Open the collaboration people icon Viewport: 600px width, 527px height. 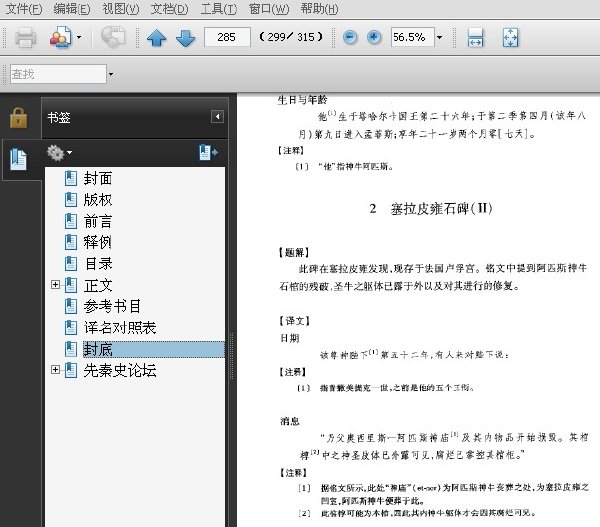coord(61,37)
